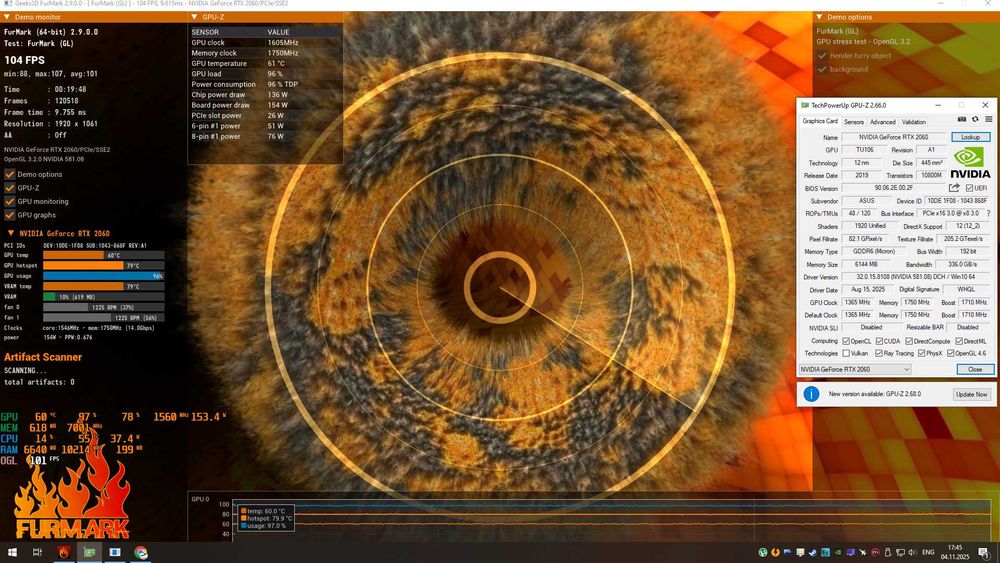
Task: Click the Artifact Scanner heading
Action: point(43,357)
